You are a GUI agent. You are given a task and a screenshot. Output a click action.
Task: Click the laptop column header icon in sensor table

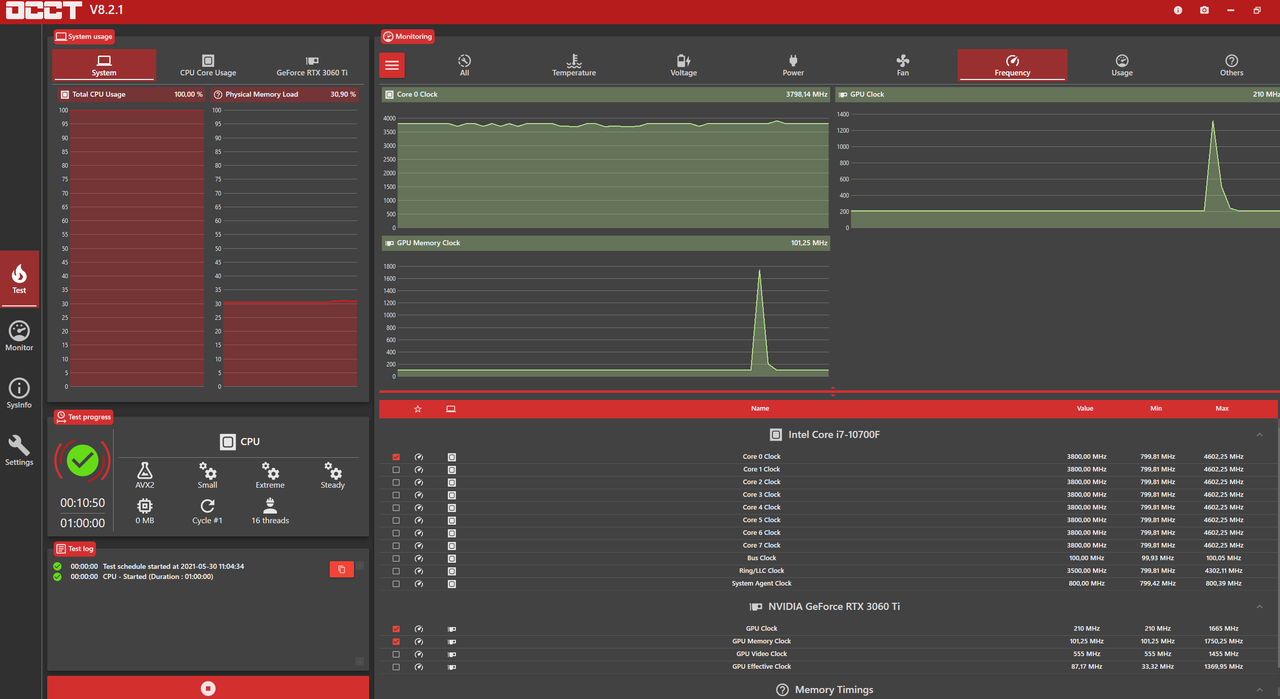(x=451, y=409)
